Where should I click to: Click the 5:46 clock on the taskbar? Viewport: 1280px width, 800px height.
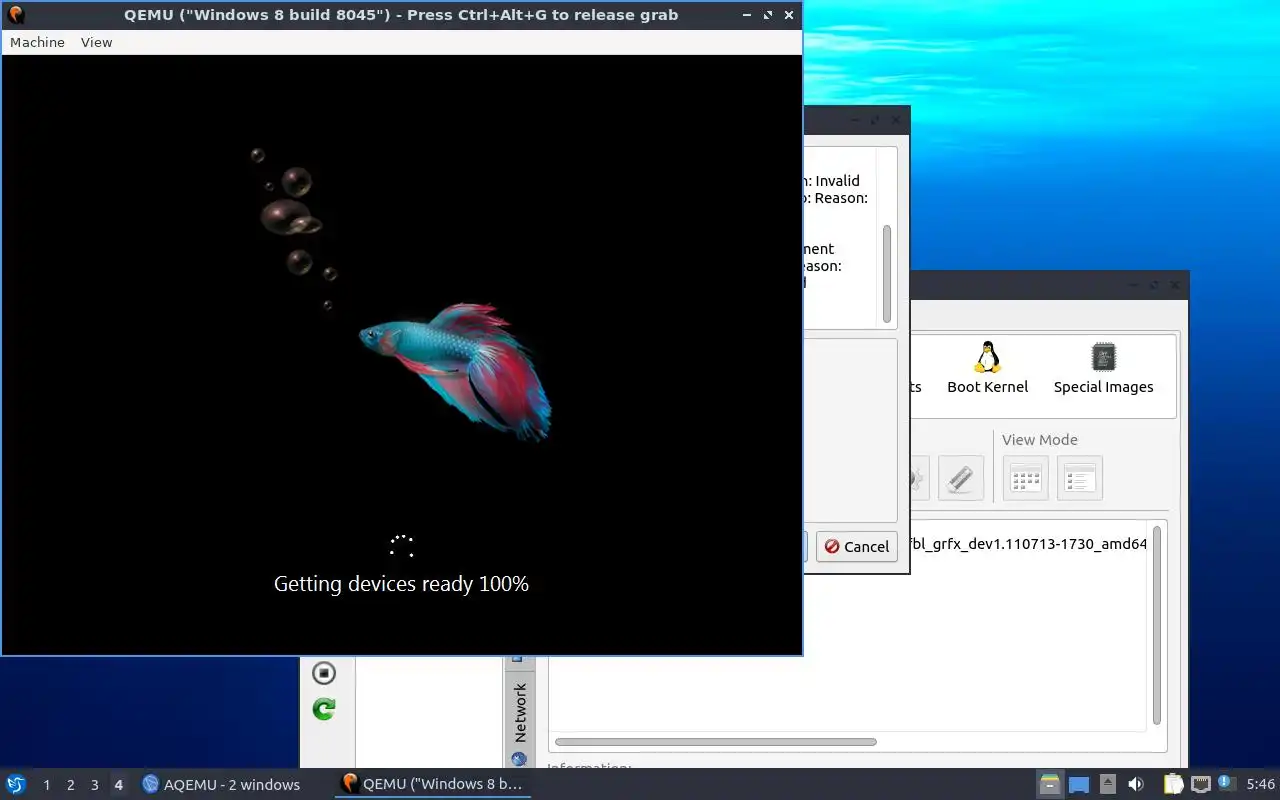1260,785
